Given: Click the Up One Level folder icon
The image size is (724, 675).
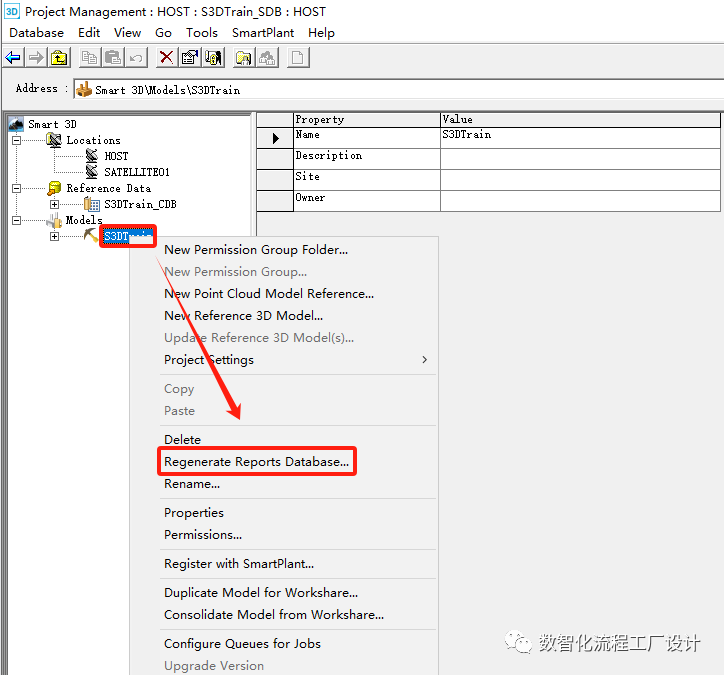Looking at the screenshot, I should click(x=60, y=58).
